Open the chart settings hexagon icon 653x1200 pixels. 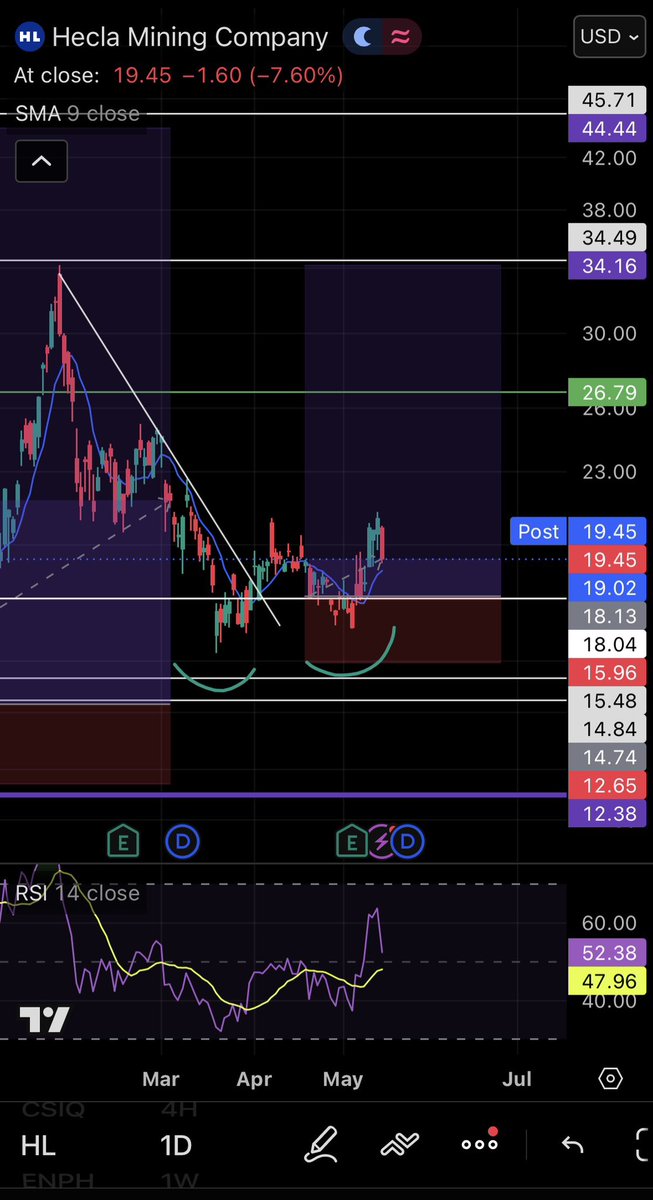[610, 1079]
